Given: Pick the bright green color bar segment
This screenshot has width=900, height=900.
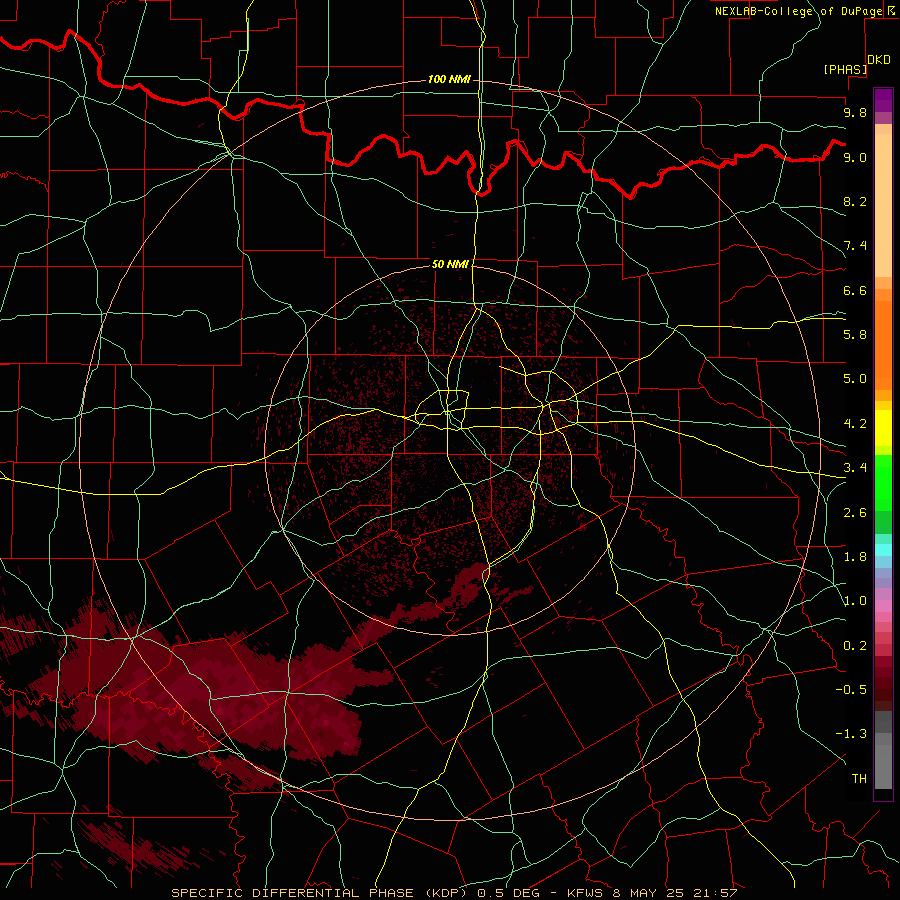Looking at the screenshot, I should point(883,482).
